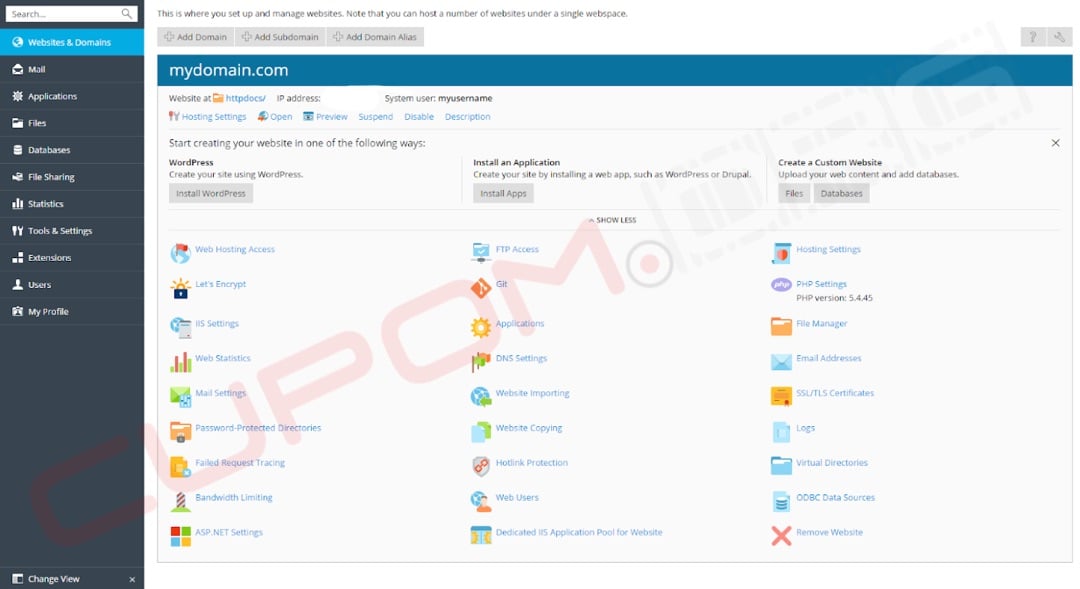Open the Web Users icon
The height and width of the screenshot is (589, 1080).
(481, 501)
